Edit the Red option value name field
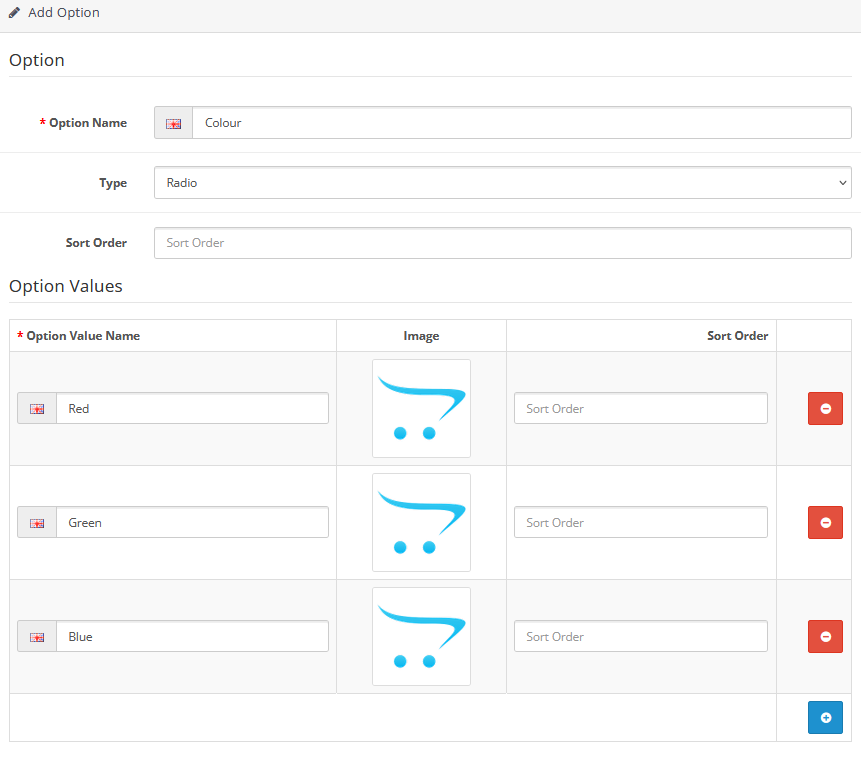The width and height of the screenshot is (861, 763). point(192,408)
